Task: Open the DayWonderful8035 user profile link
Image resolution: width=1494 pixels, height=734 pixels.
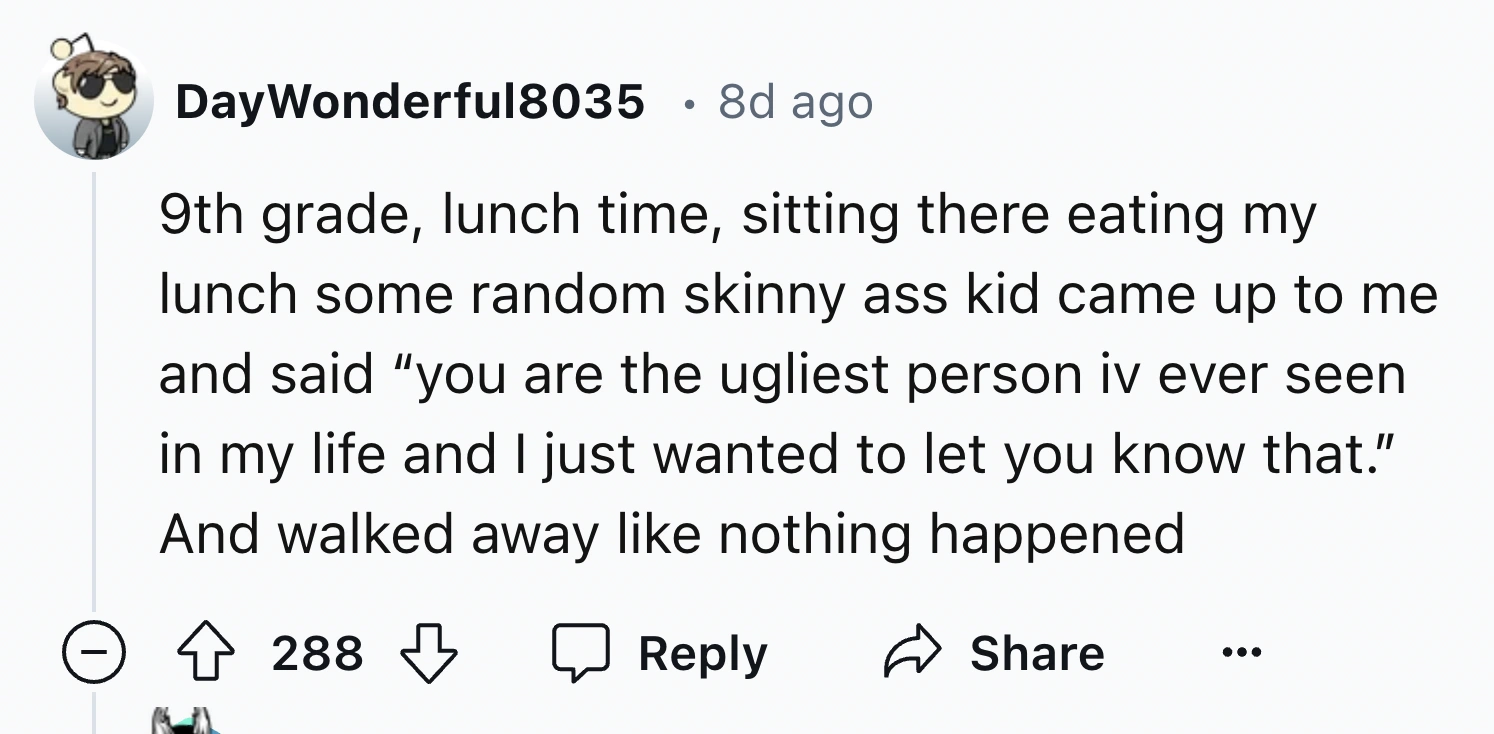Action: (x=410, y=101)
